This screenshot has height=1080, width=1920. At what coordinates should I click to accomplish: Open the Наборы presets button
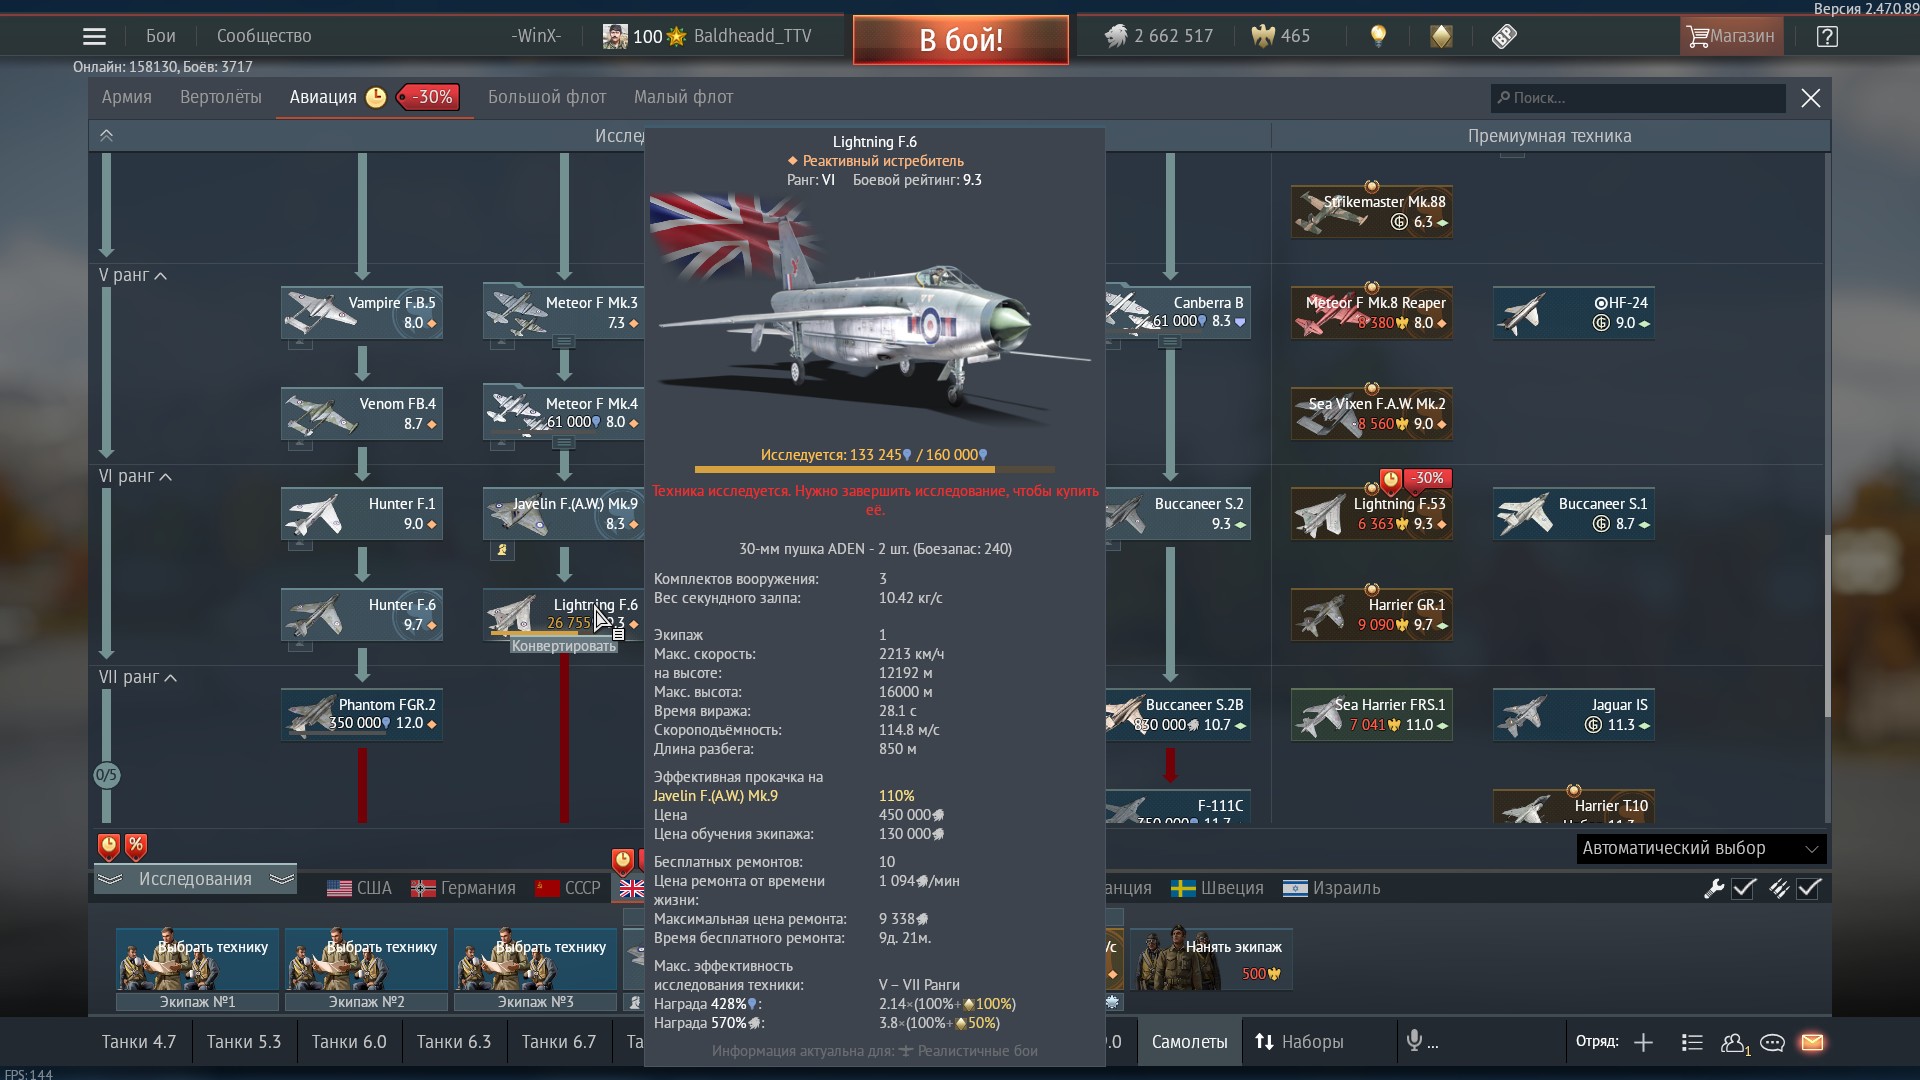pyautogui.click(x=1300, y=1042)
